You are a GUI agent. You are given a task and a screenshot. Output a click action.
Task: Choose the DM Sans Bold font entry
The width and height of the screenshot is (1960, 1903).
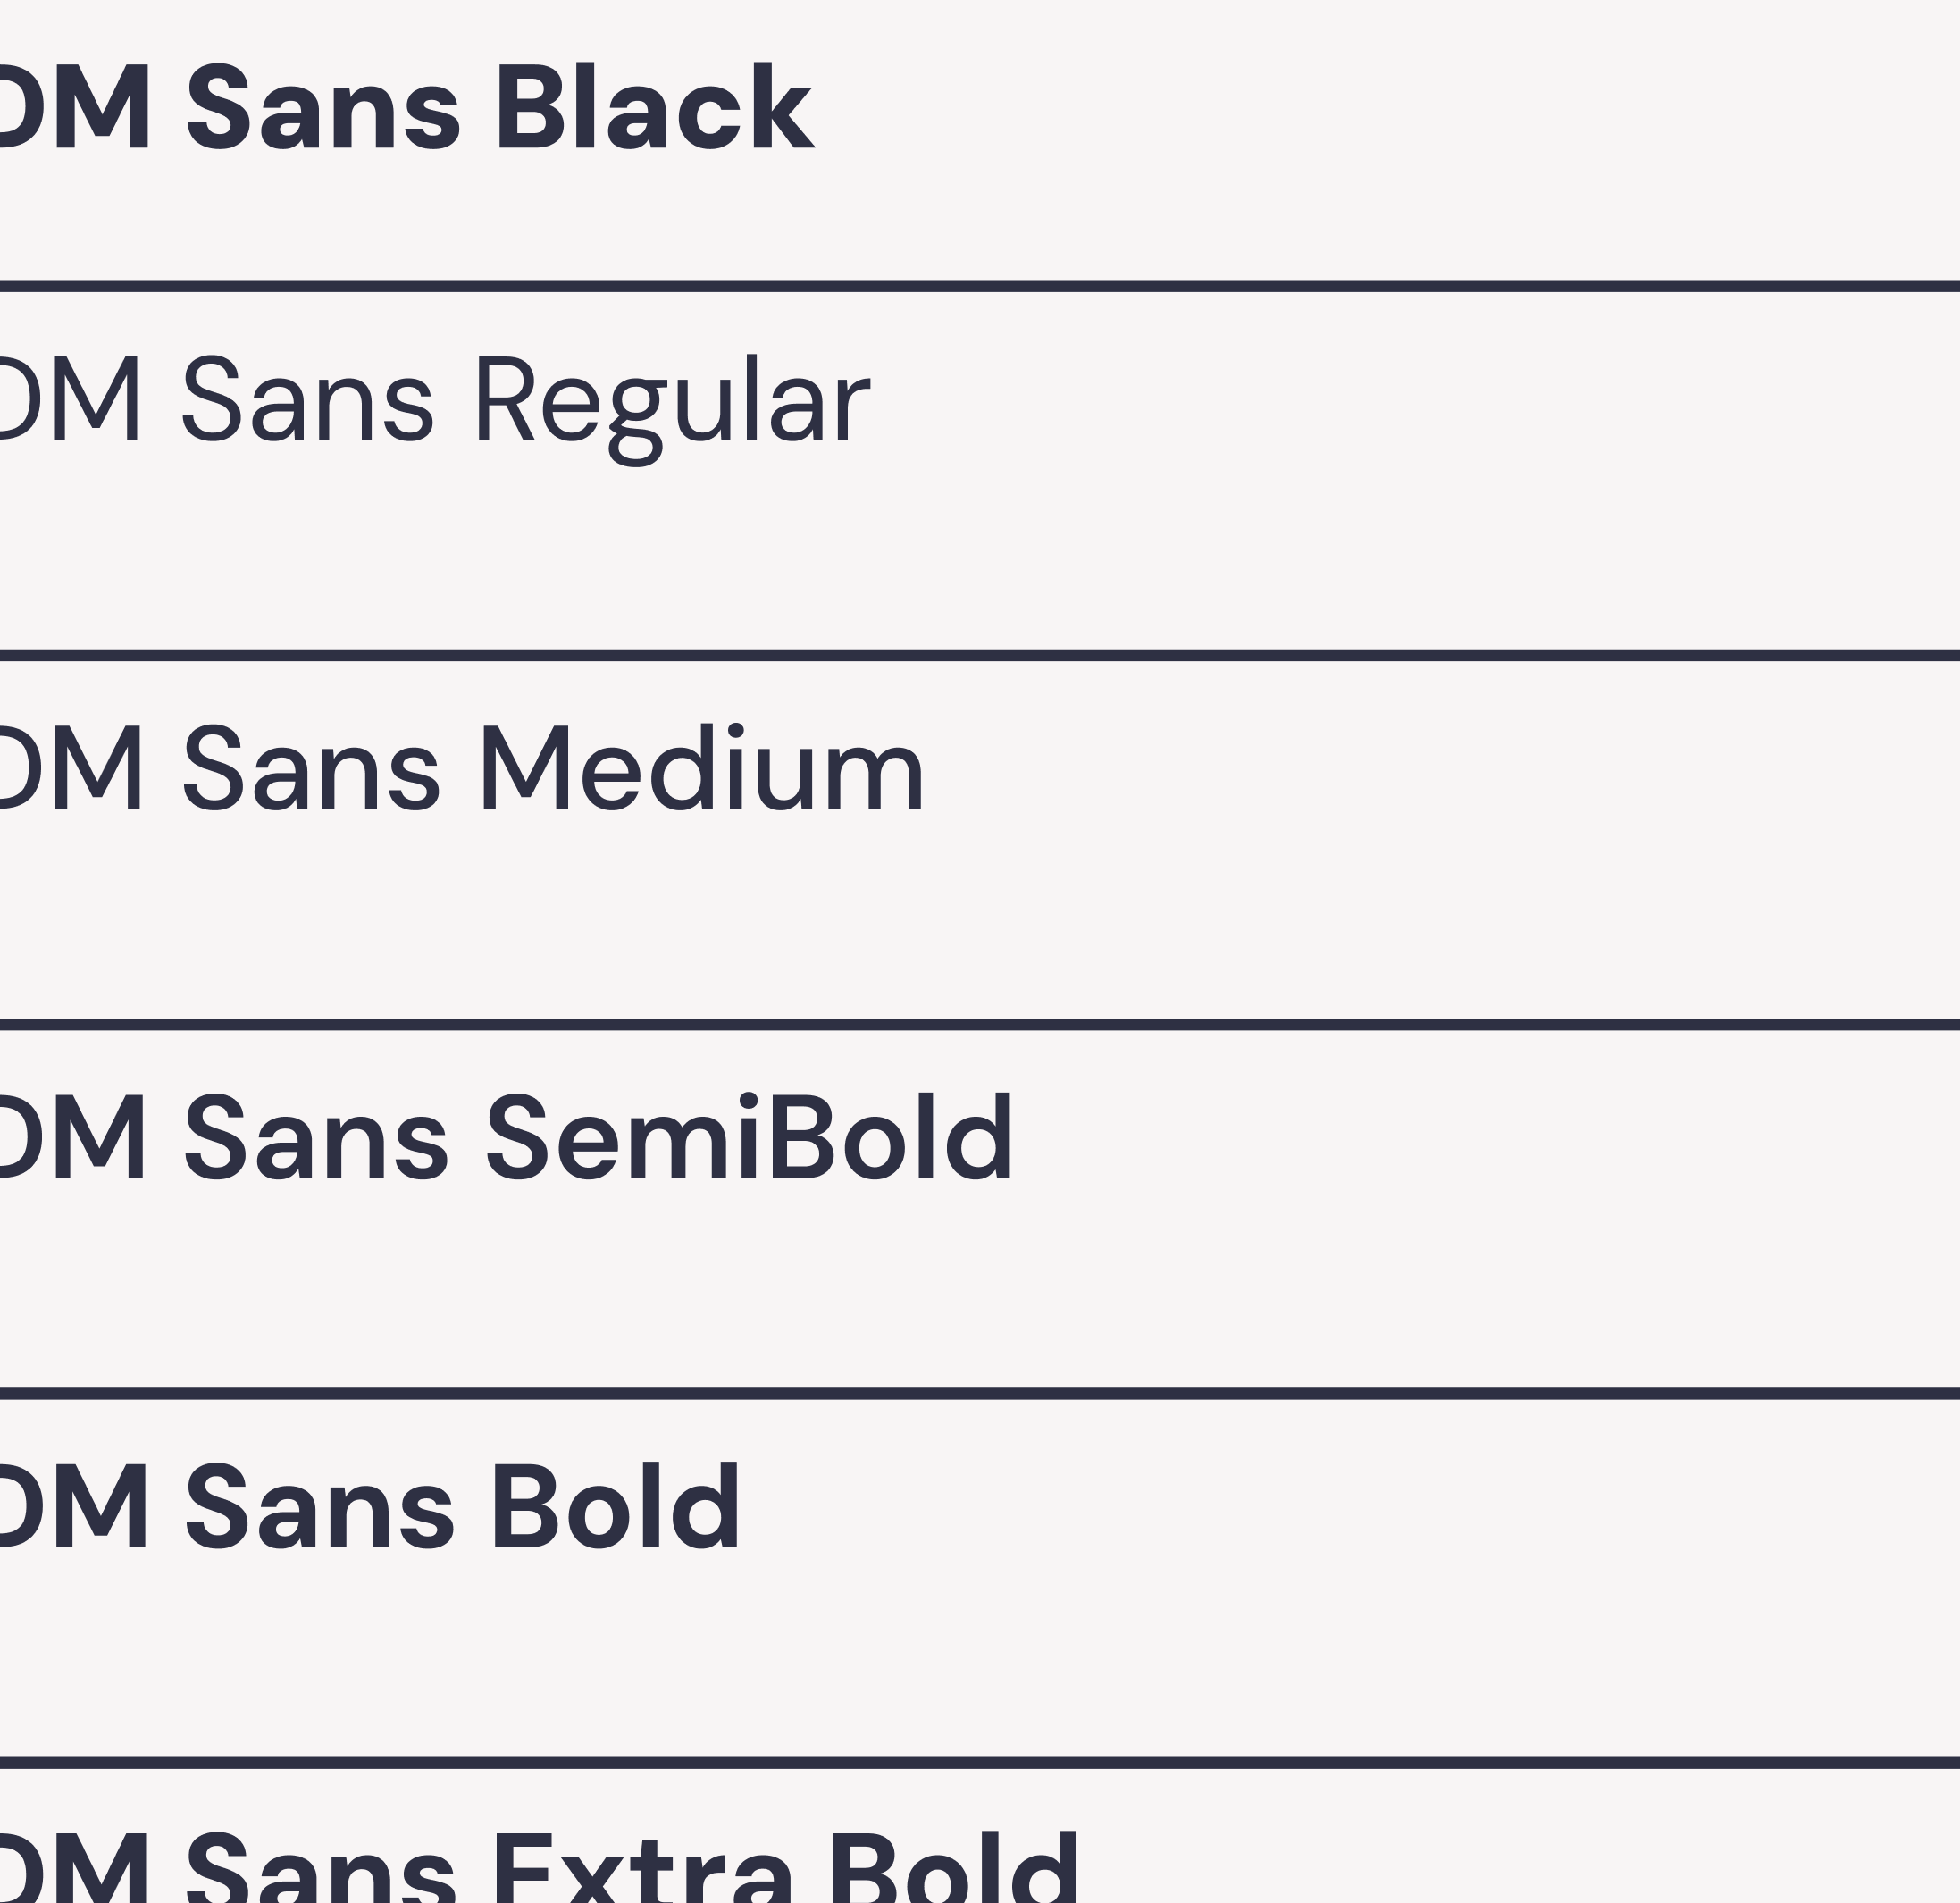tap(370, 1507)
